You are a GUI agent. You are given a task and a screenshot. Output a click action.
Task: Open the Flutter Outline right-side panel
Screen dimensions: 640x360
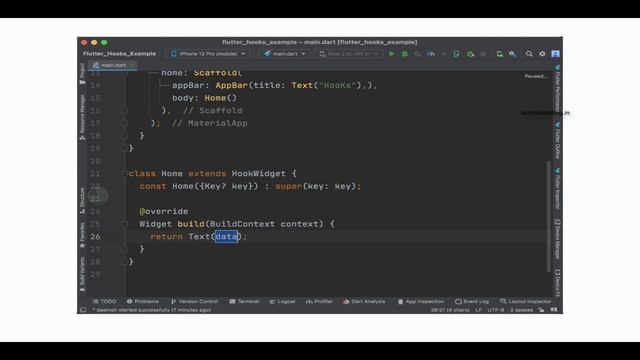[557, 140]
